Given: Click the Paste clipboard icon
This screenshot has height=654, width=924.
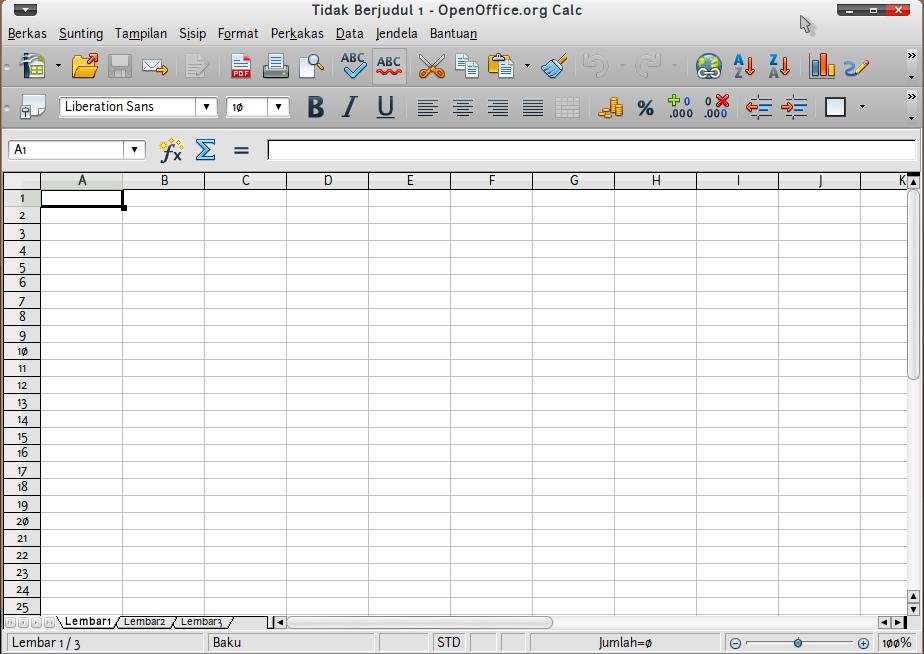Looking at the screenshot, I should coord(501,66).
